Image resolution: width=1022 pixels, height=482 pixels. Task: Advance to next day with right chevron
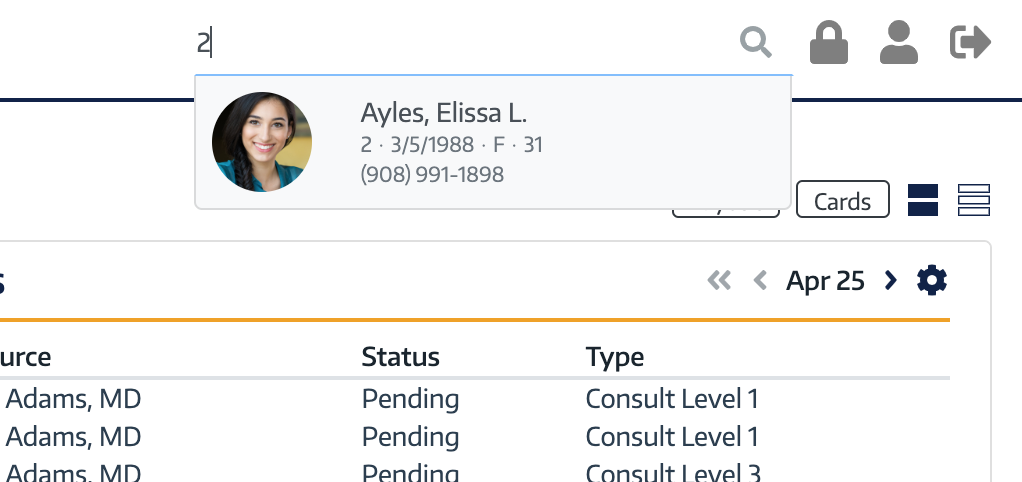pos(890,281)
